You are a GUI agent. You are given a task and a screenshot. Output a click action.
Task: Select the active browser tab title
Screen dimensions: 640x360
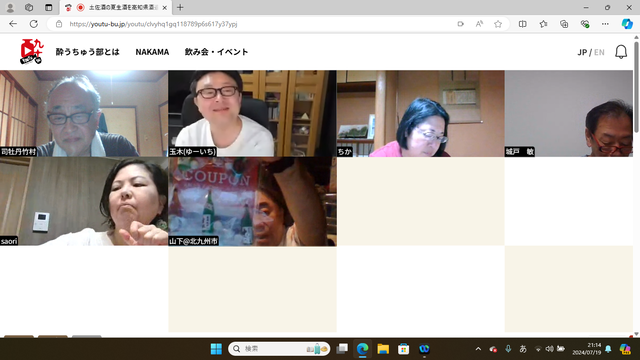click(122, 8)
